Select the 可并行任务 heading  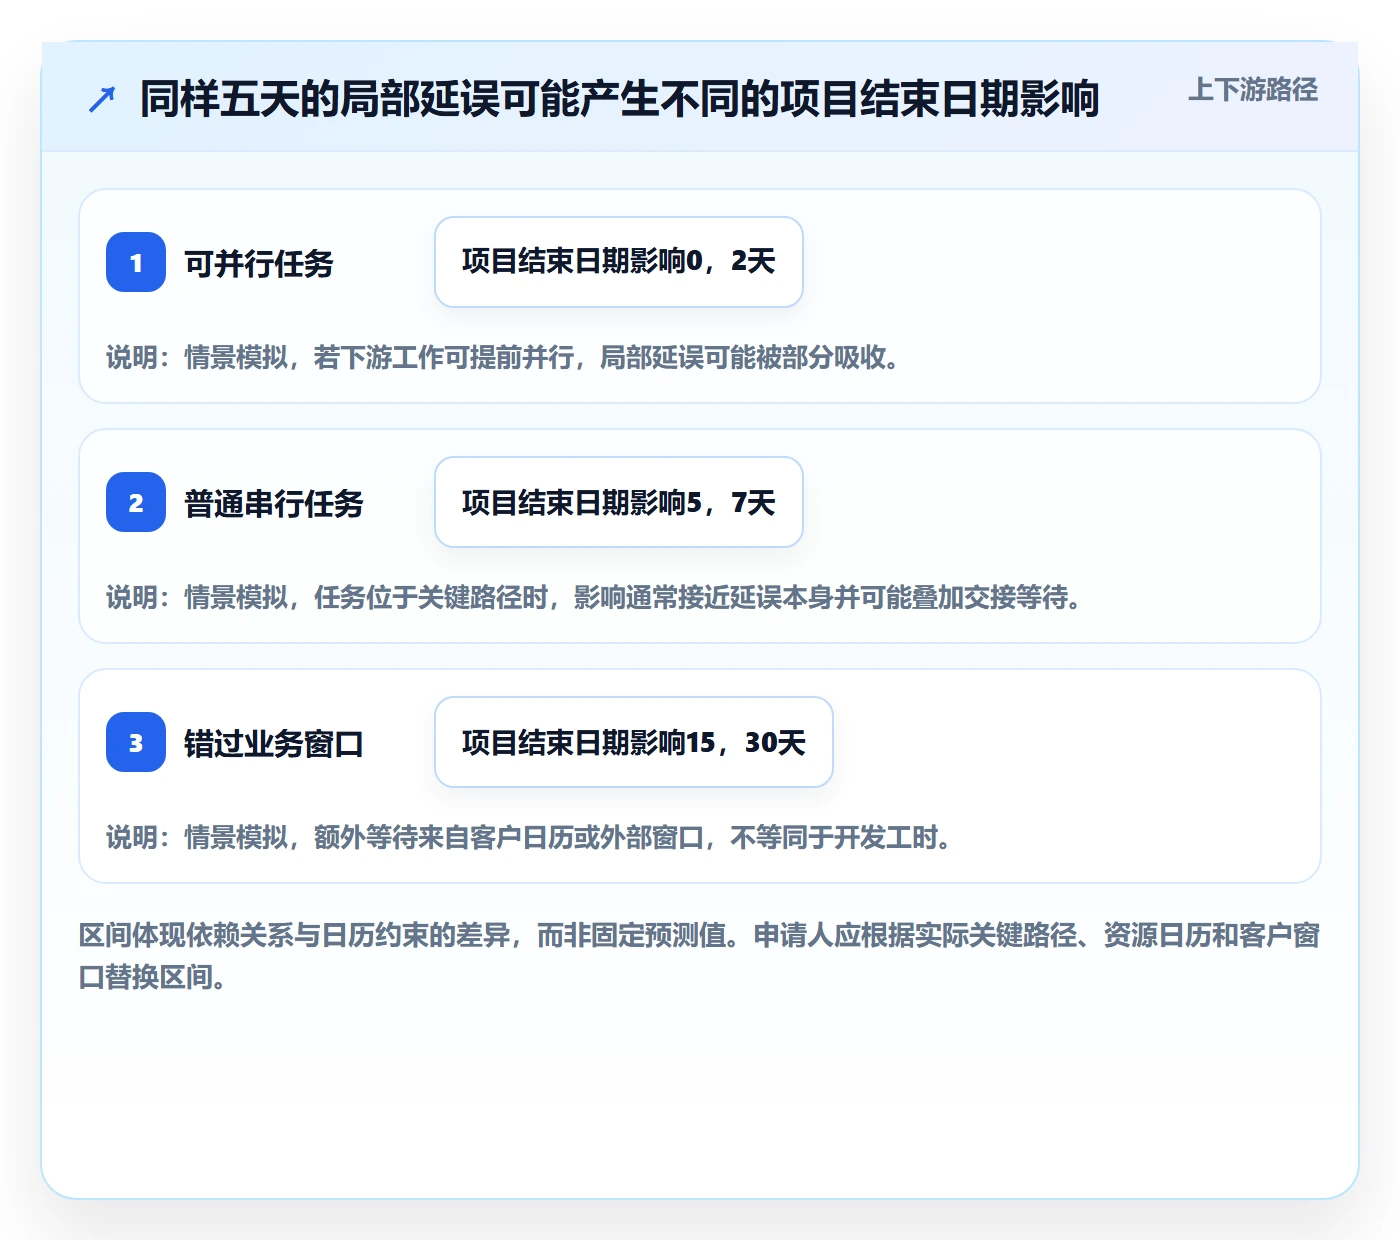pos(259,263)
